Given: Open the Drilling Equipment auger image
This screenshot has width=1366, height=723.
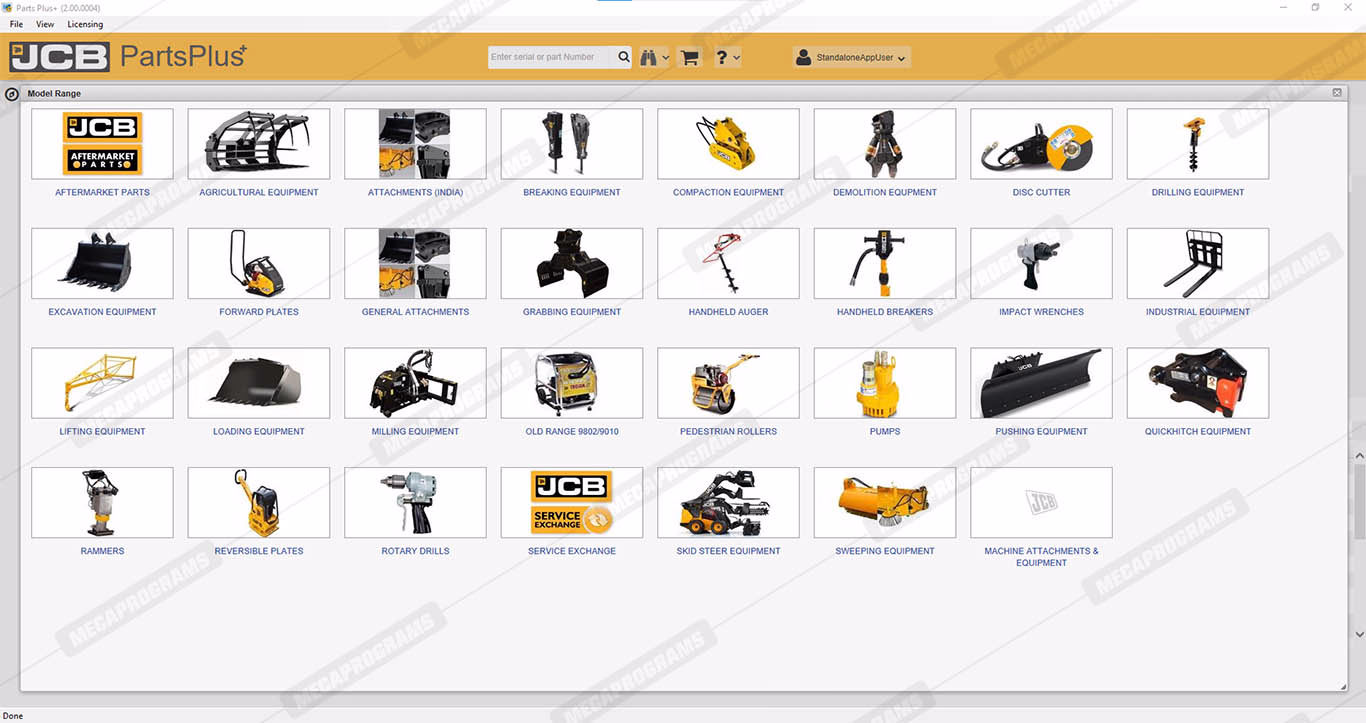Looking at the screenshot, I should tap(1198, 144).
